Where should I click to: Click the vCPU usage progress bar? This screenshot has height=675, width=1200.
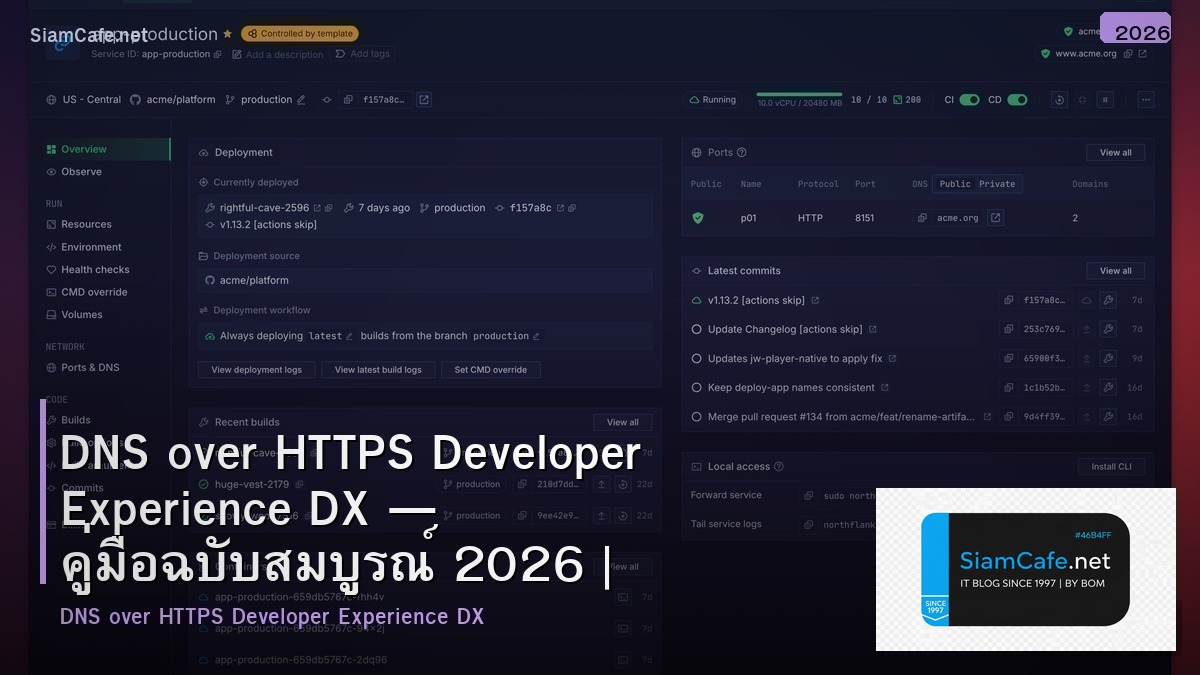pyautogui.click(x=798, y=96)
